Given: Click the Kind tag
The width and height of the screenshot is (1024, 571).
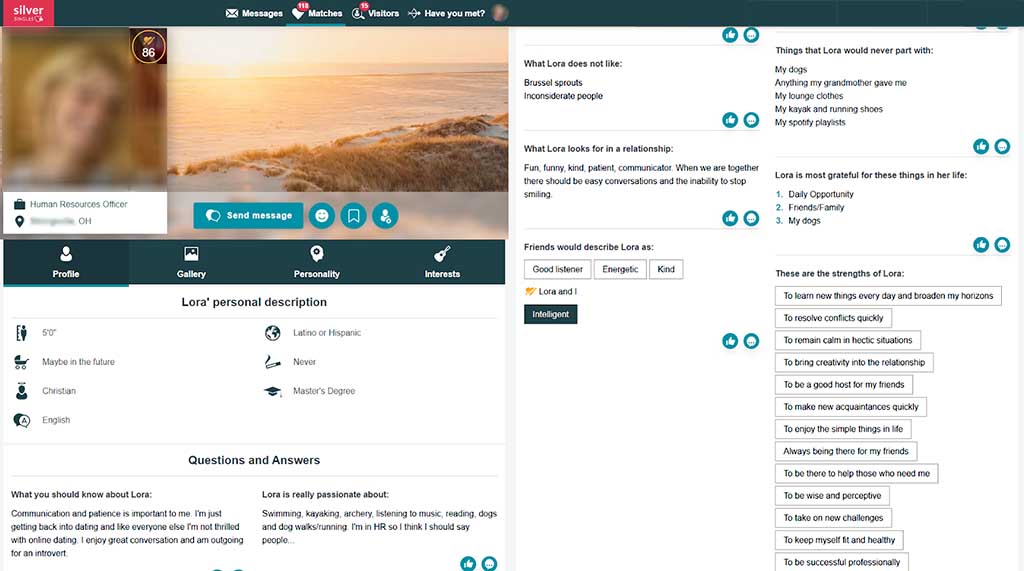Looking at the screenshot, I should click(666, 269).
